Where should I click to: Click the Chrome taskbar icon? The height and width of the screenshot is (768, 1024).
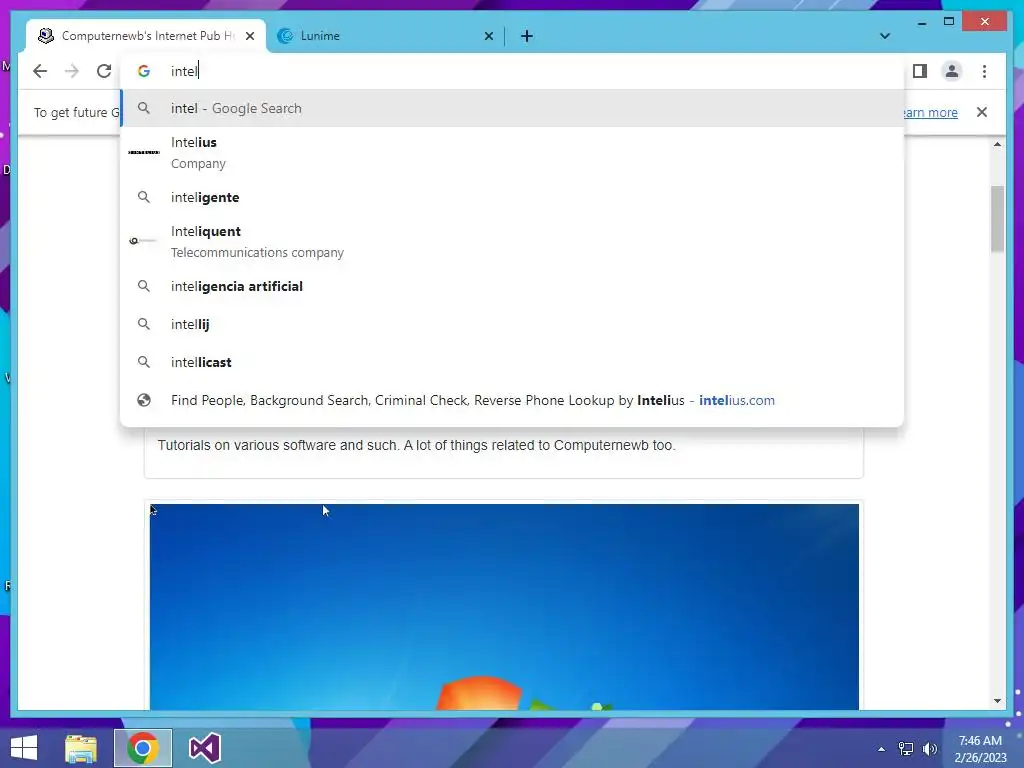[x=143, y=748]
